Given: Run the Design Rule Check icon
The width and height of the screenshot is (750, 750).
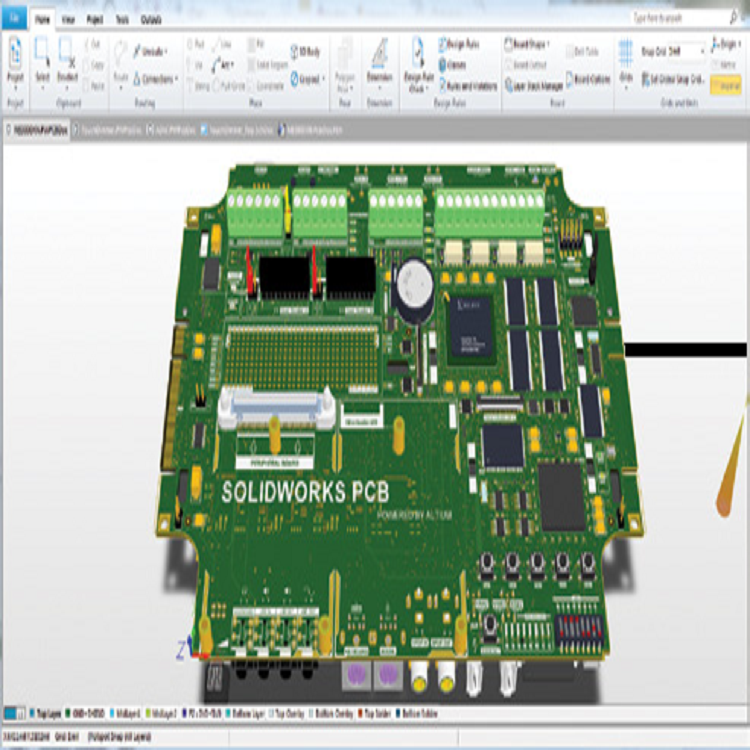Looking at the screenshot, I should tap(418, 62).
